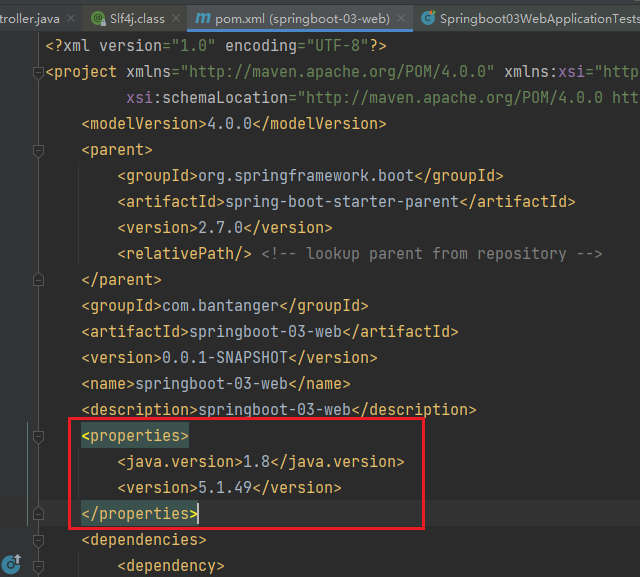This screenshot has height=577, width=640.
Task: Click the Springboot03WebApplicationTests tab's class icon
Action: click(x=428, y=18)
